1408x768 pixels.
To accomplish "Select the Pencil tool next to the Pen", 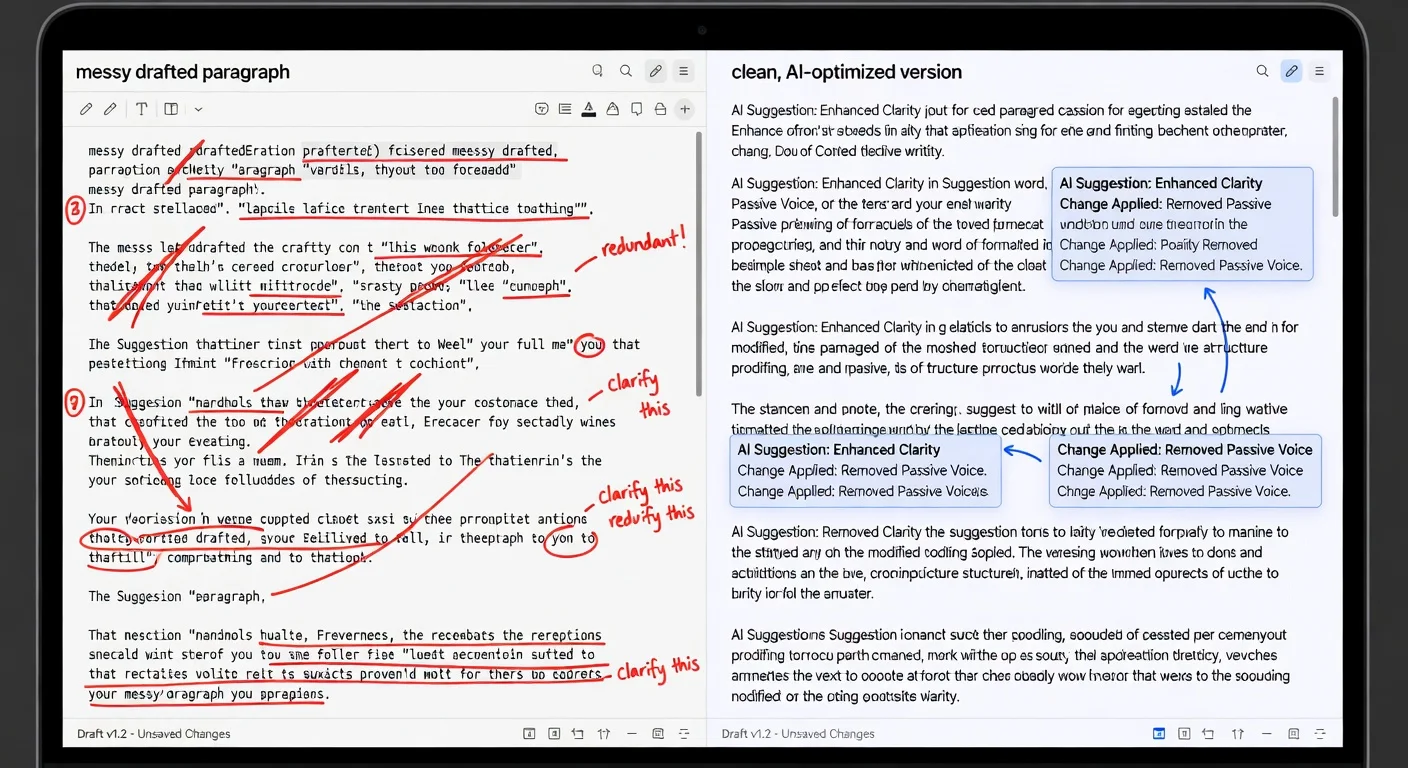I will 110,109.
